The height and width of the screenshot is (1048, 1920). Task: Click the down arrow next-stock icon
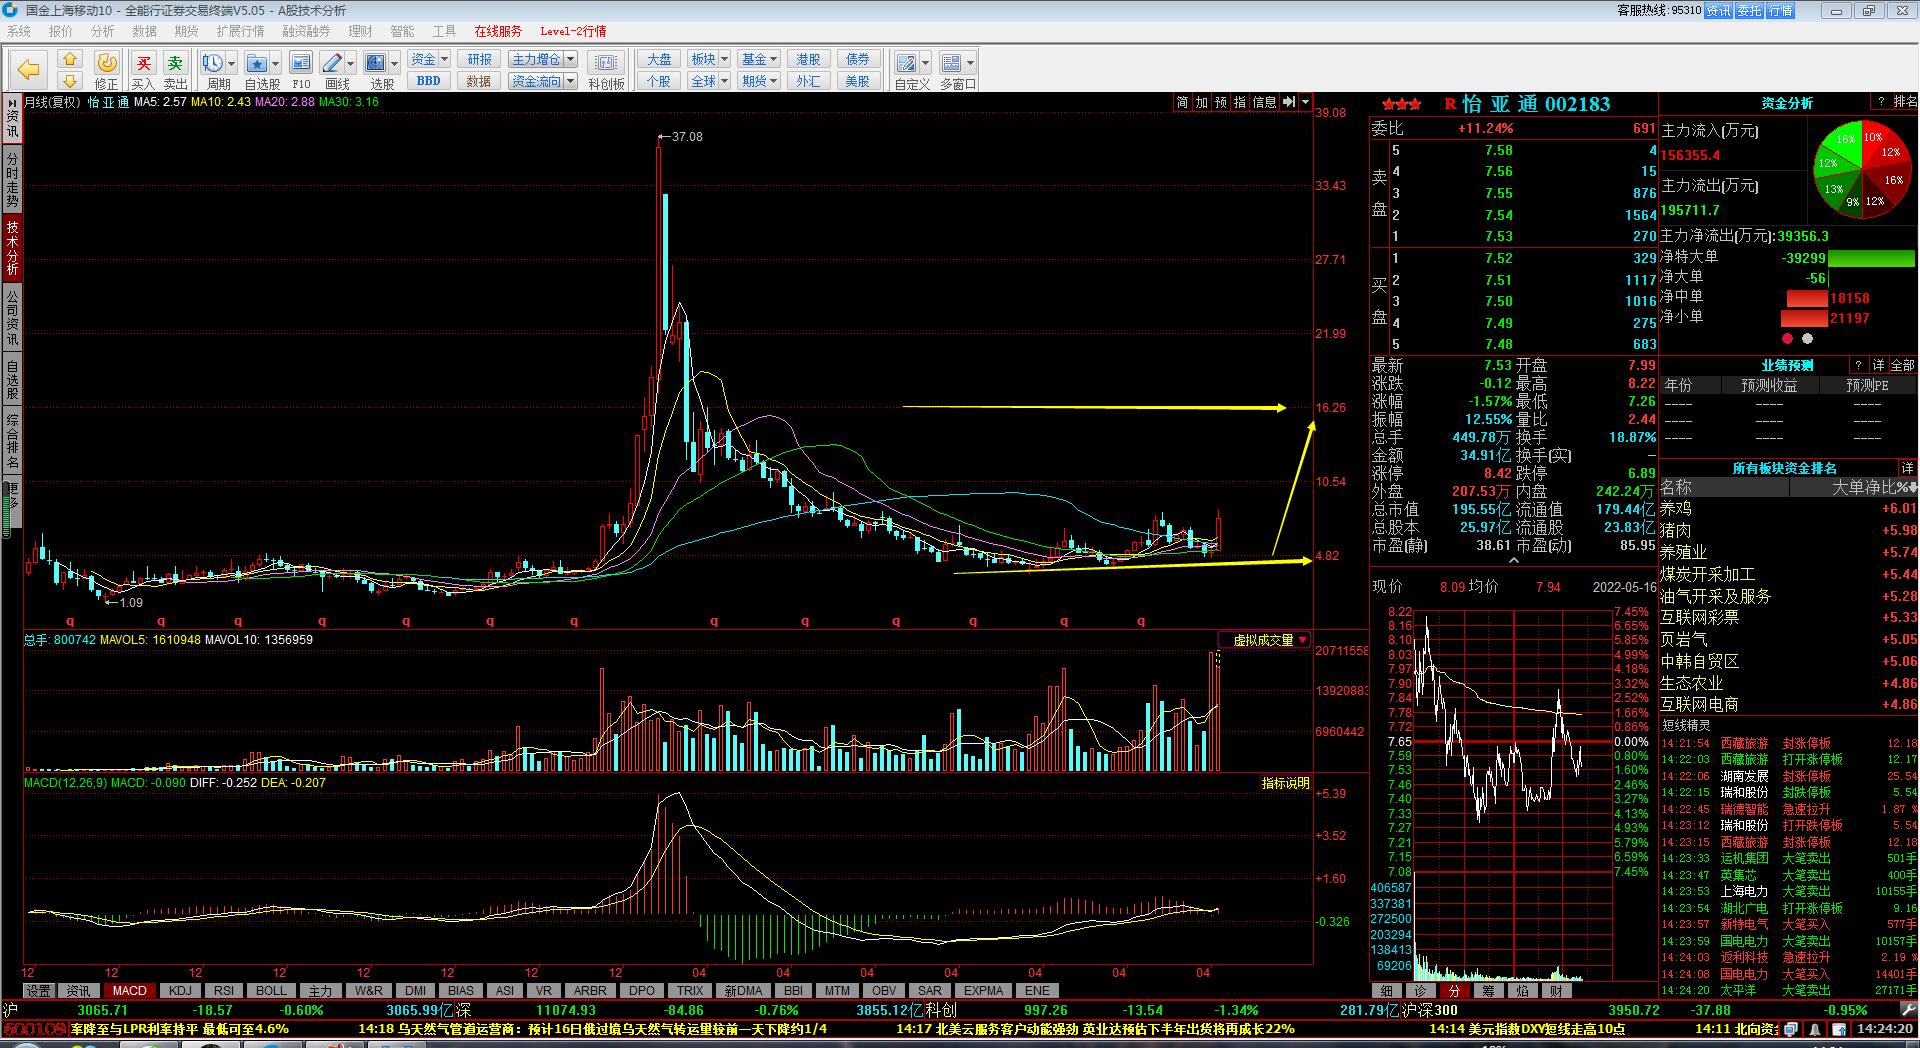coord(69,80)
